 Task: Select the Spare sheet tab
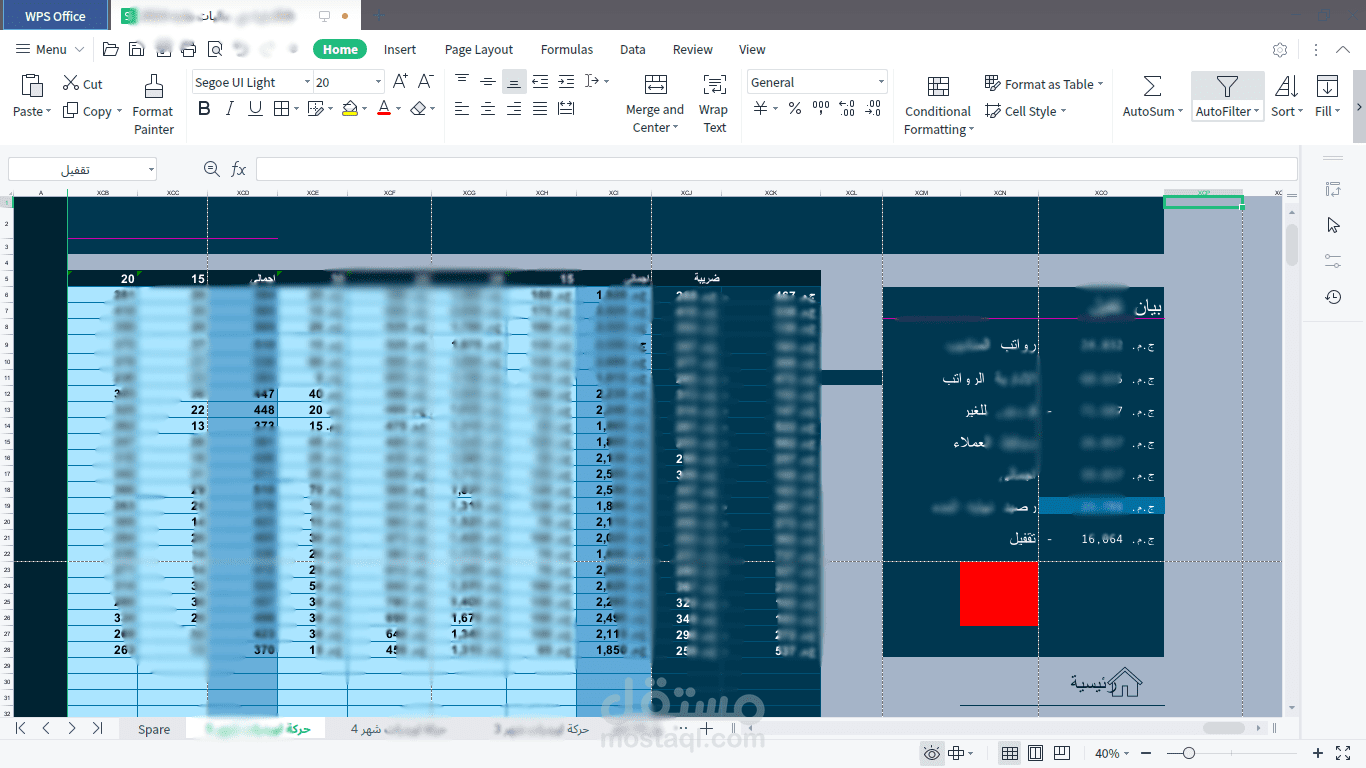tap(154, 729)
